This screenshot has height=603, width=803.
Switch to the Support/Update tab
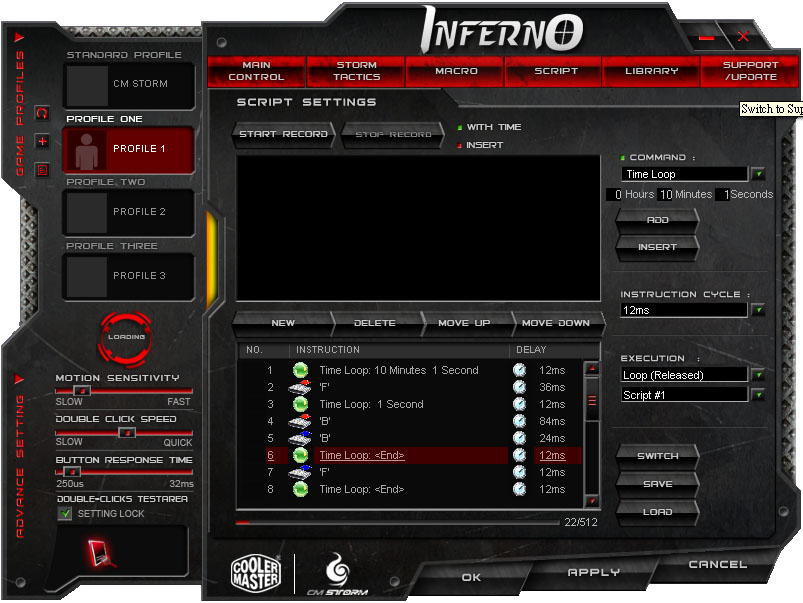click(750, 71)
